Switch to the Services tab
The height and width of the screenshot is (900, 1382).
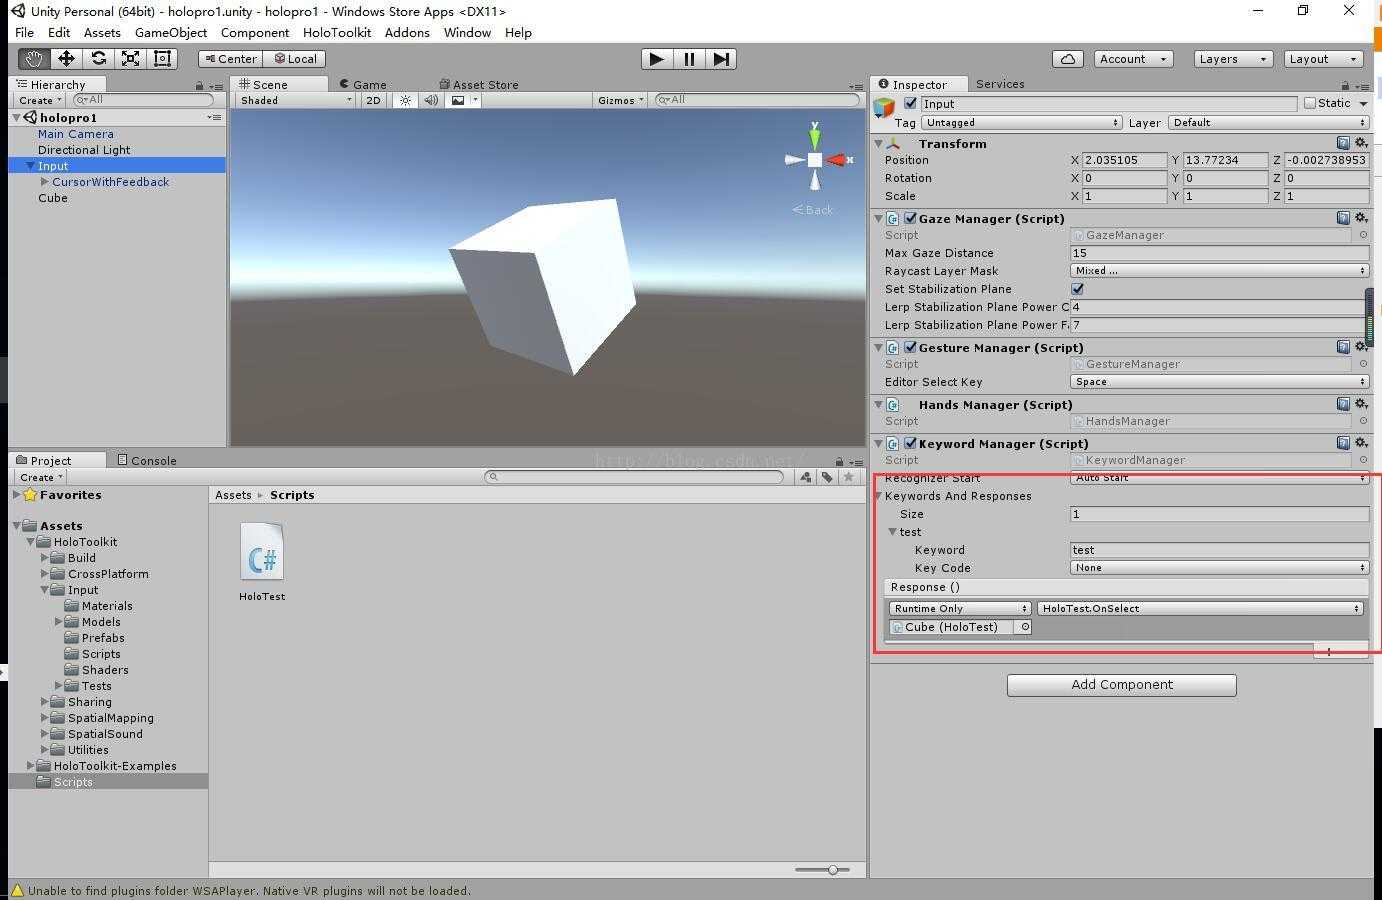(1000, 84)
